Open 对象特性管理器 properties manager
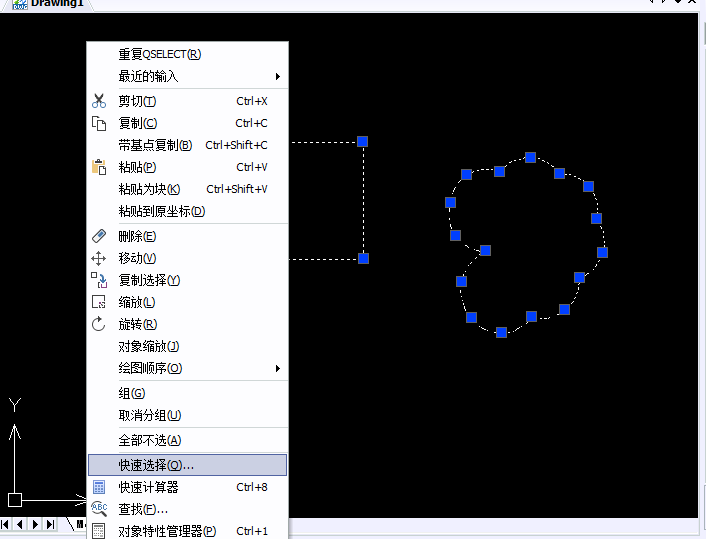 [x=167, y=531]
